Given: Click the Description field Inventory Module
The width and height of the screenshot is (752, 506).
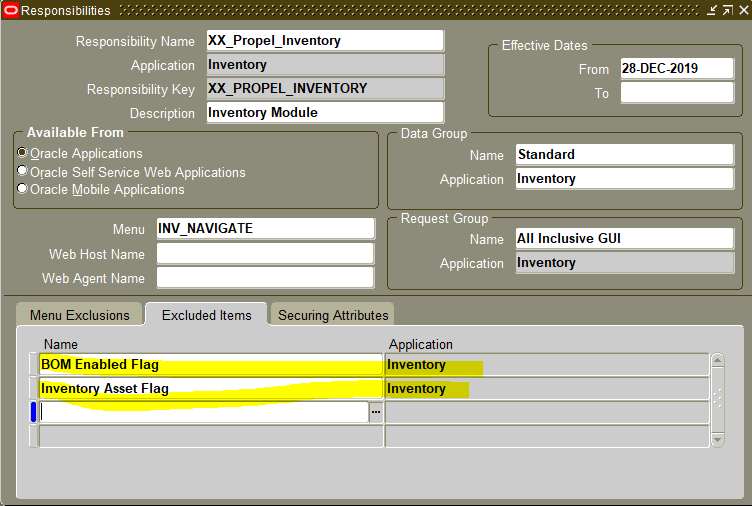Looking at the screenshot, I should [325, 113].
